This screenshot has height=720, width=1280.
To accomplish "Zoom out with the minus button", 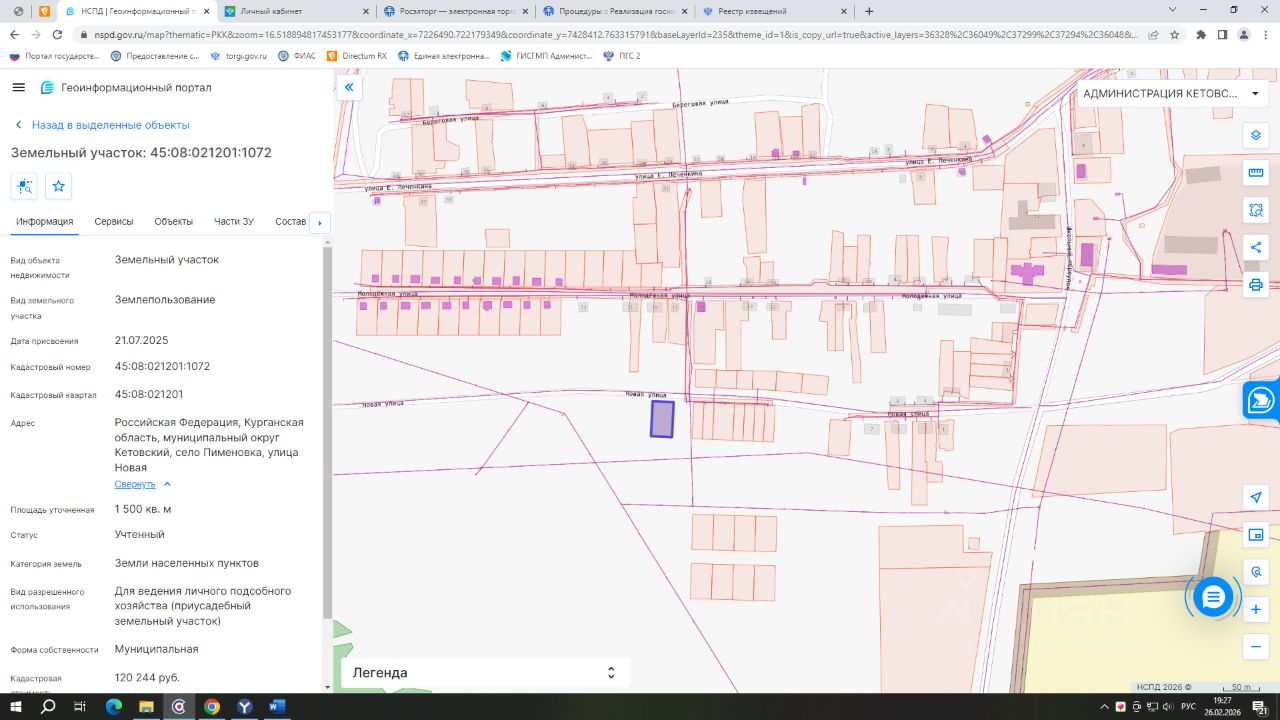I will coord(1256,647).
